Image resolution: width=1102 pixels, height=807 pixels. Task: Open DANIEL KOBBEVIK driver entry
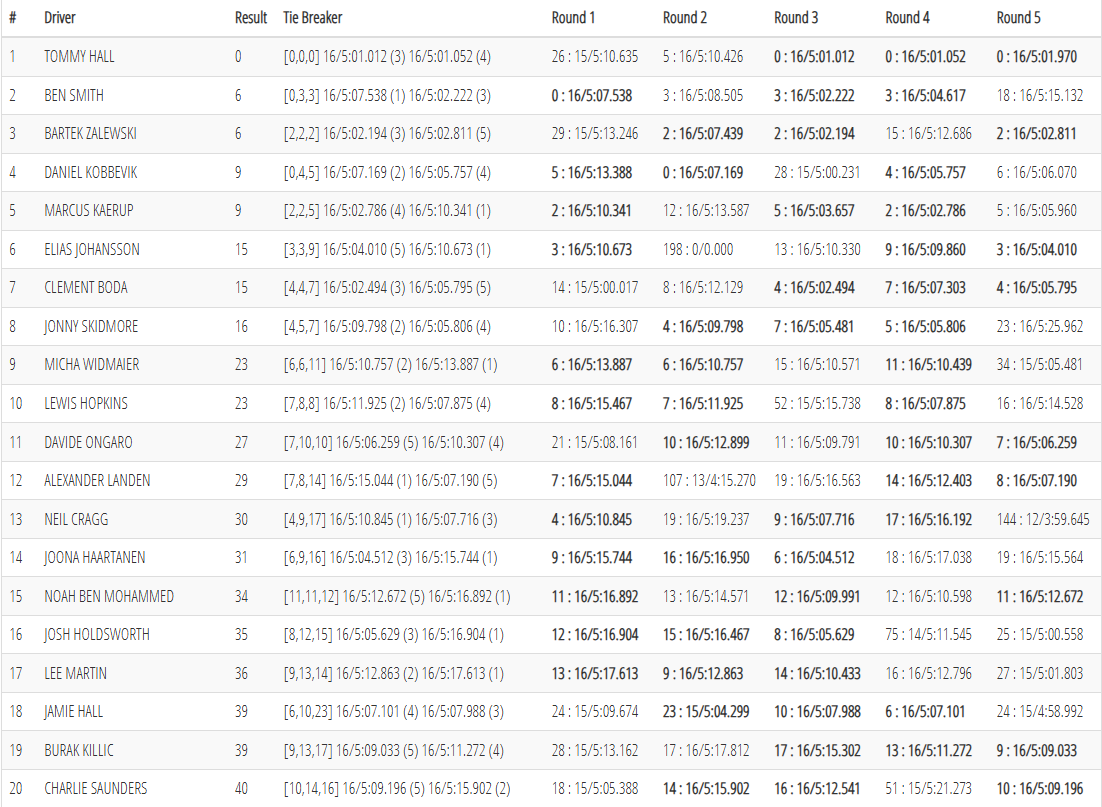[91, 173]
